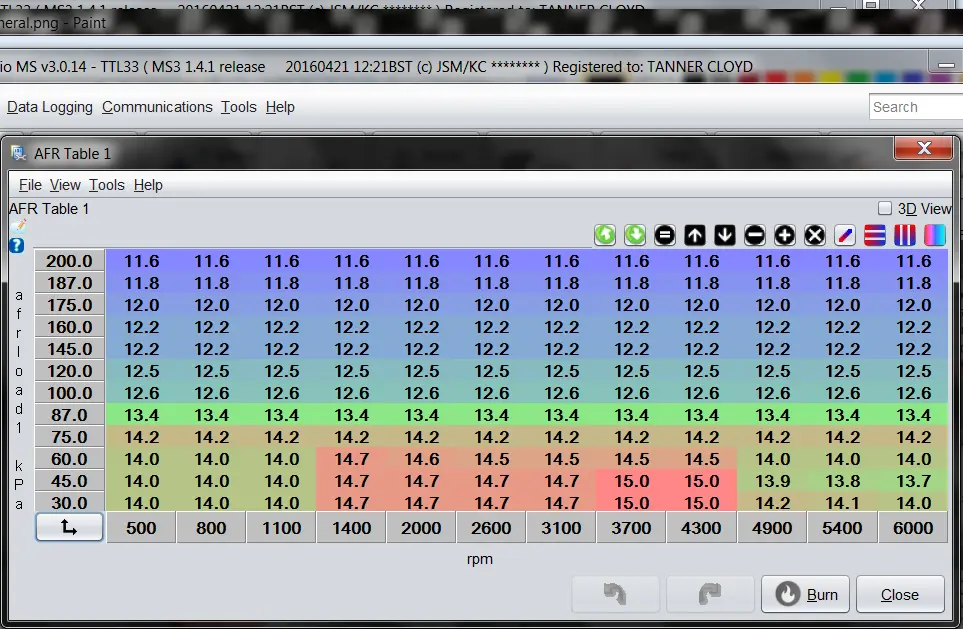Select the 11.8 cell at 1100 rpm

click(281, 283)
